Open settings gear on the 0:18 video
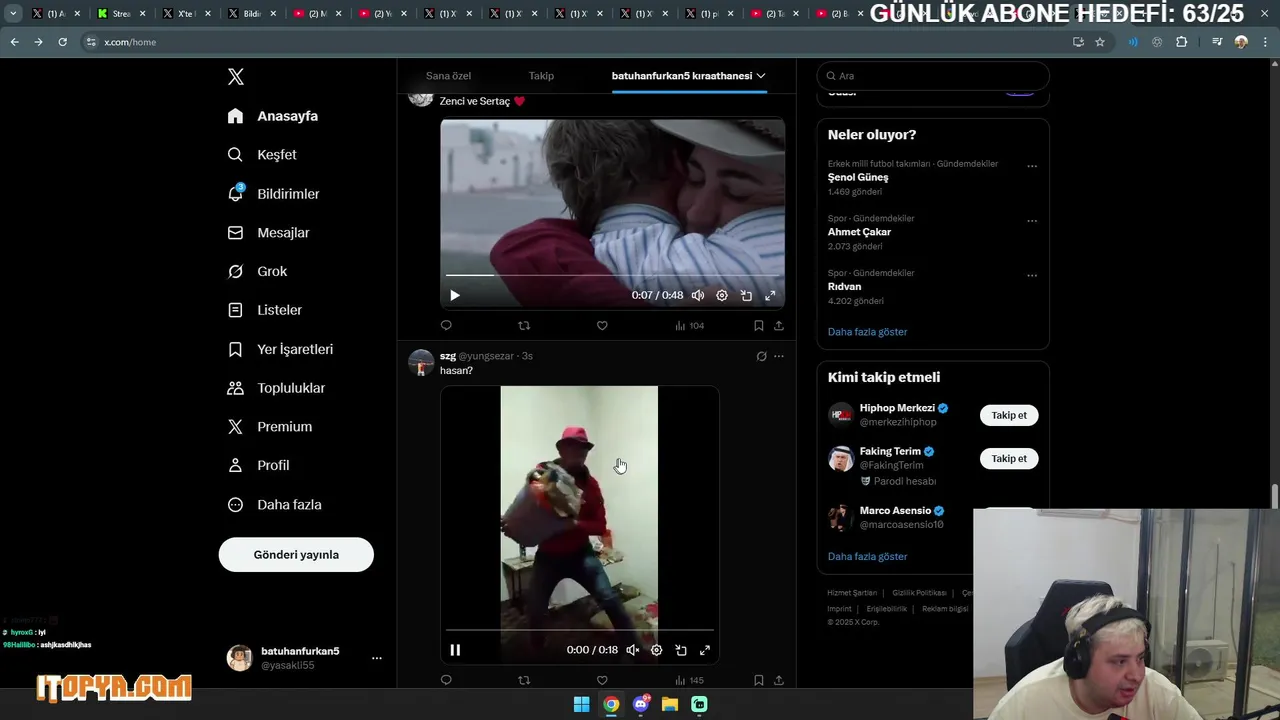This screenshot has width=1280, height=720. [657, 650]
